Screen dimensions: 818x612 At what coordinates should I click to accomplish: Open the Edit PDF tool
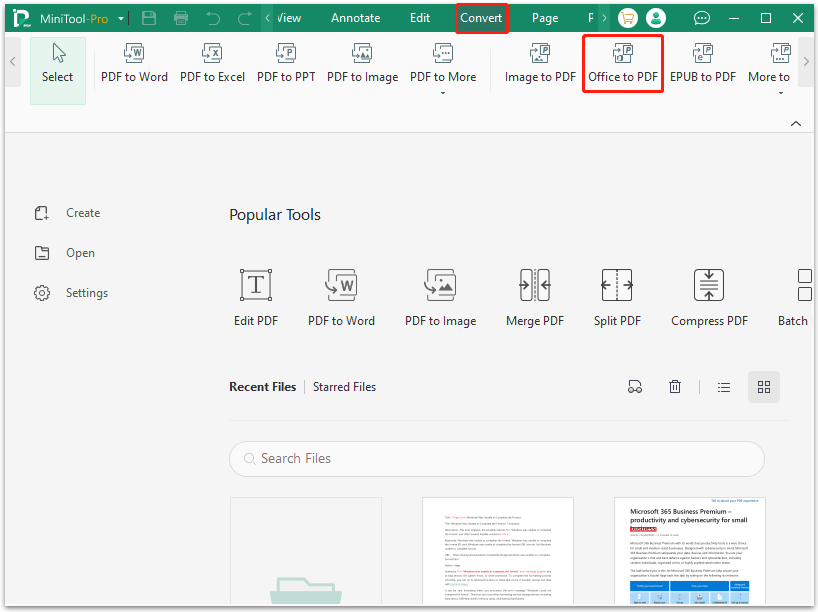click(x=255, y=295)
